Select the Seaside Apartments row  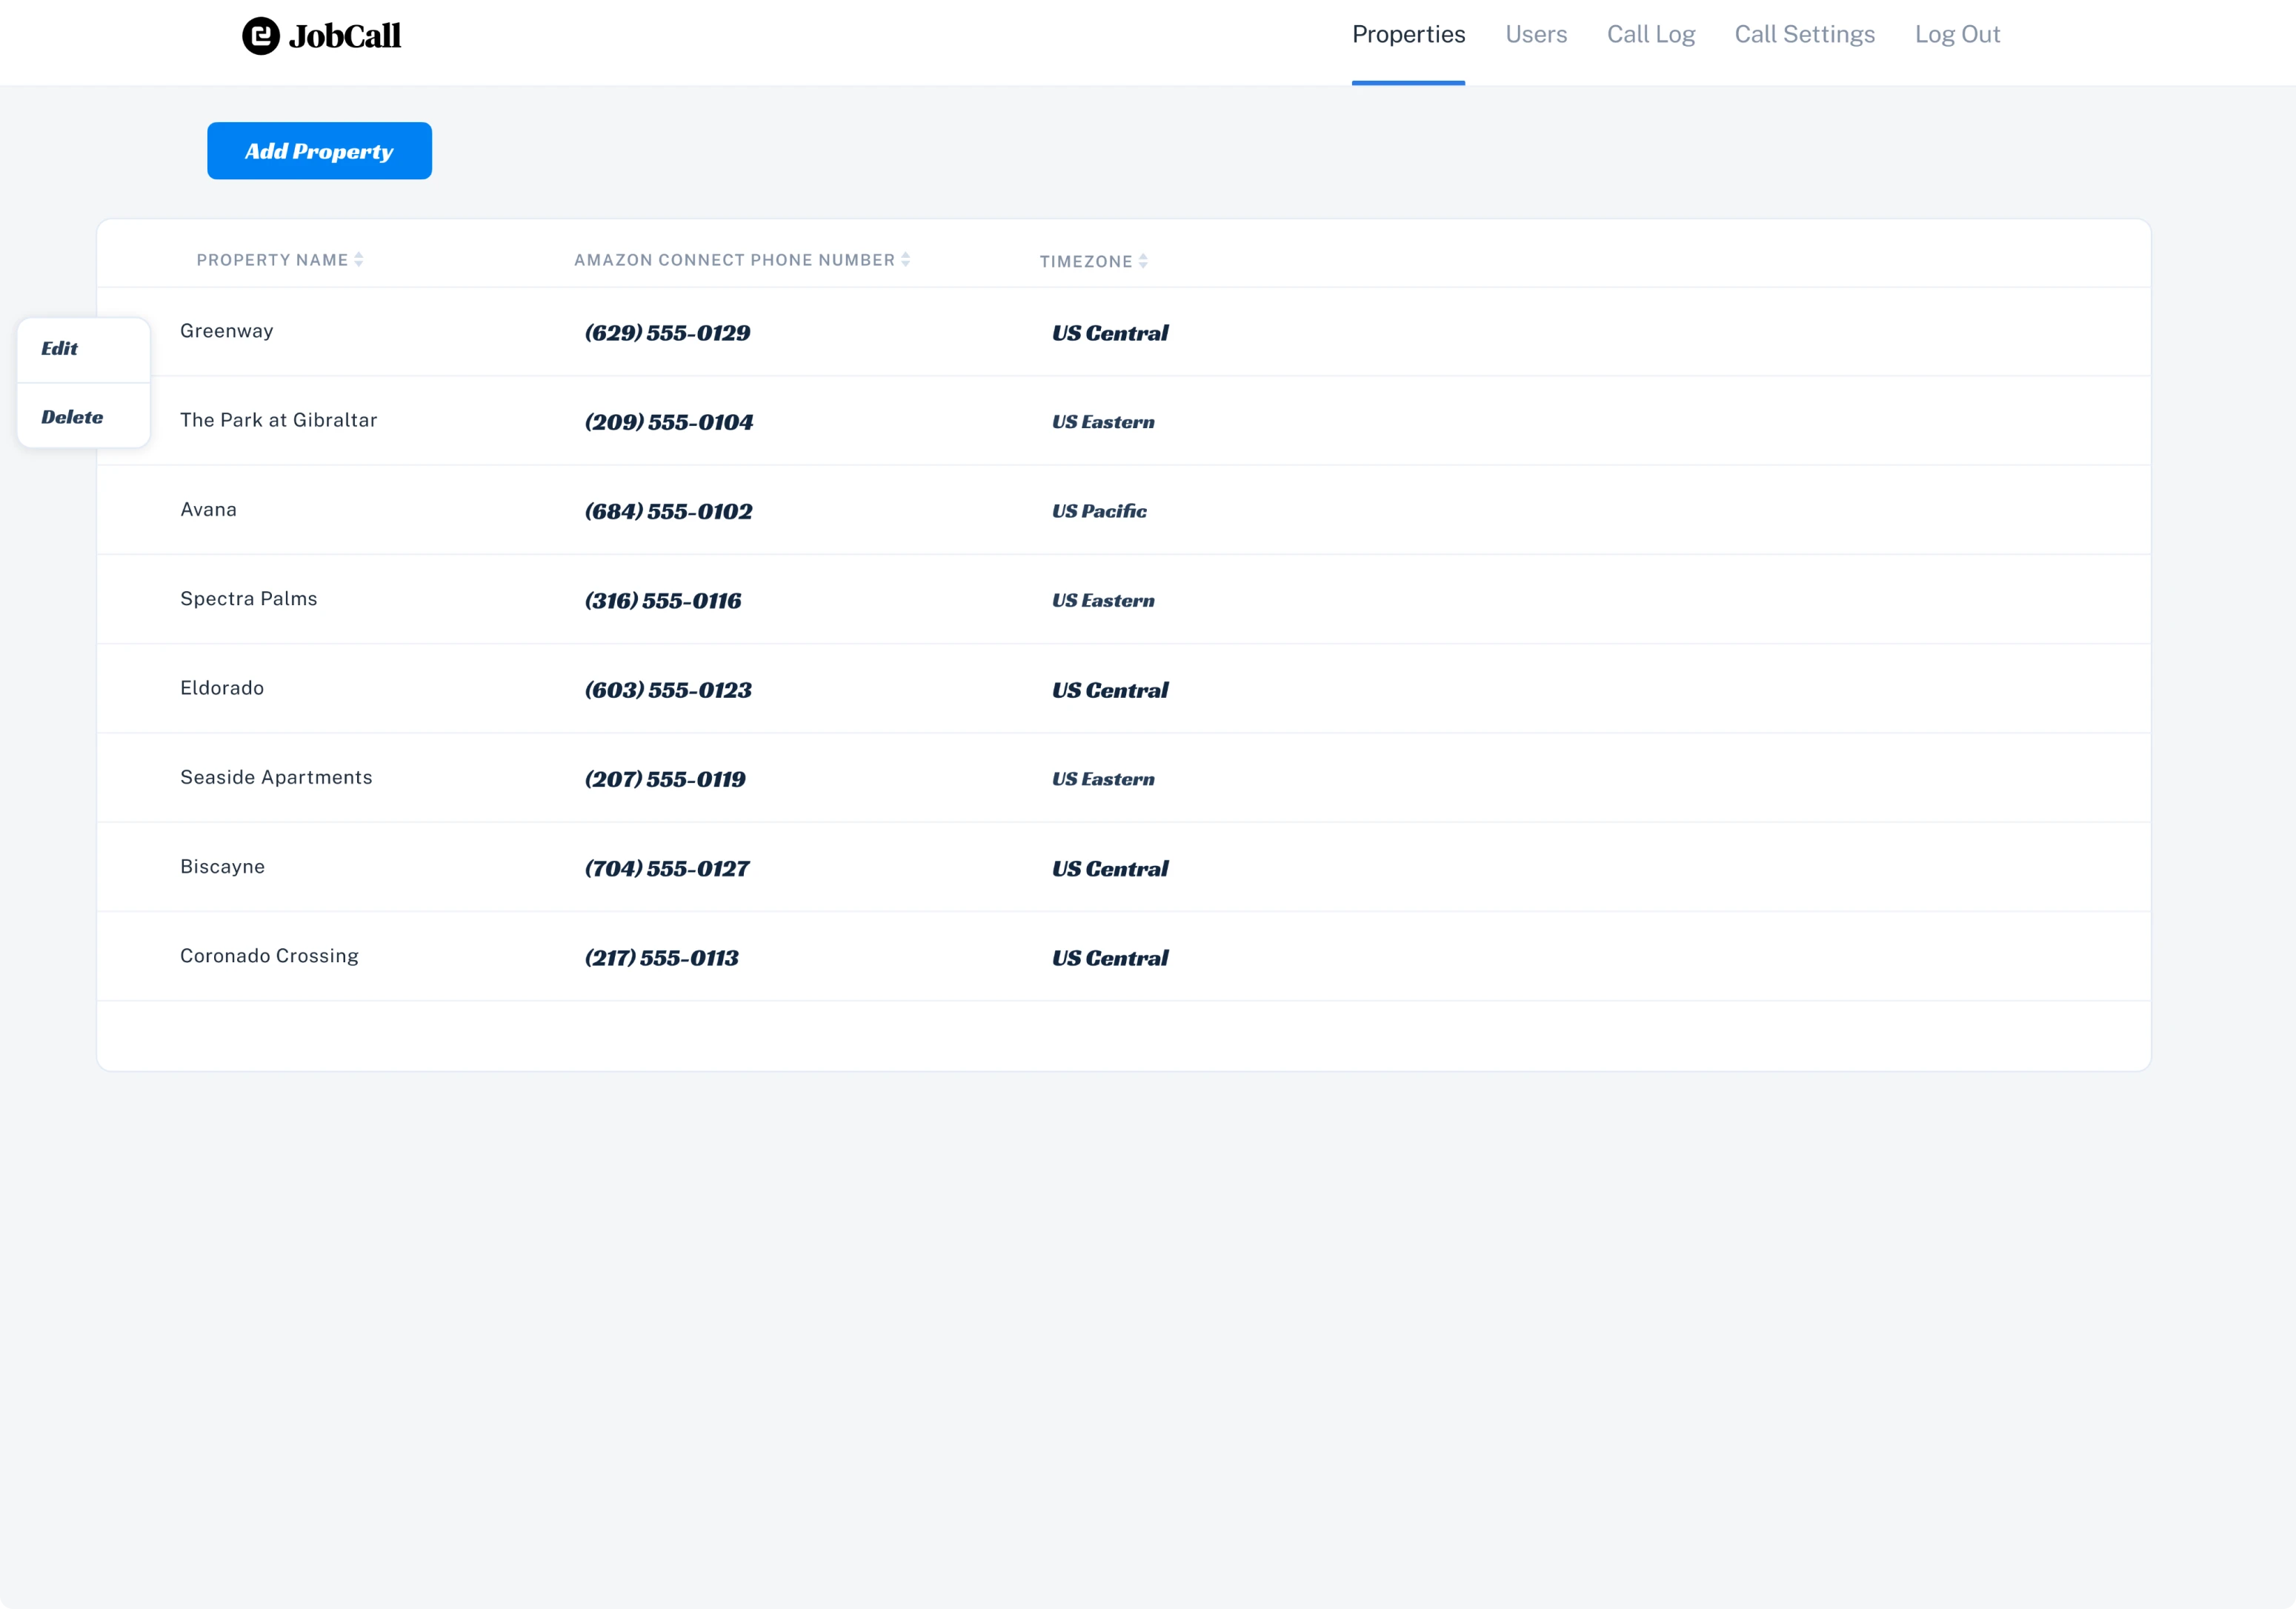(276, 777)
